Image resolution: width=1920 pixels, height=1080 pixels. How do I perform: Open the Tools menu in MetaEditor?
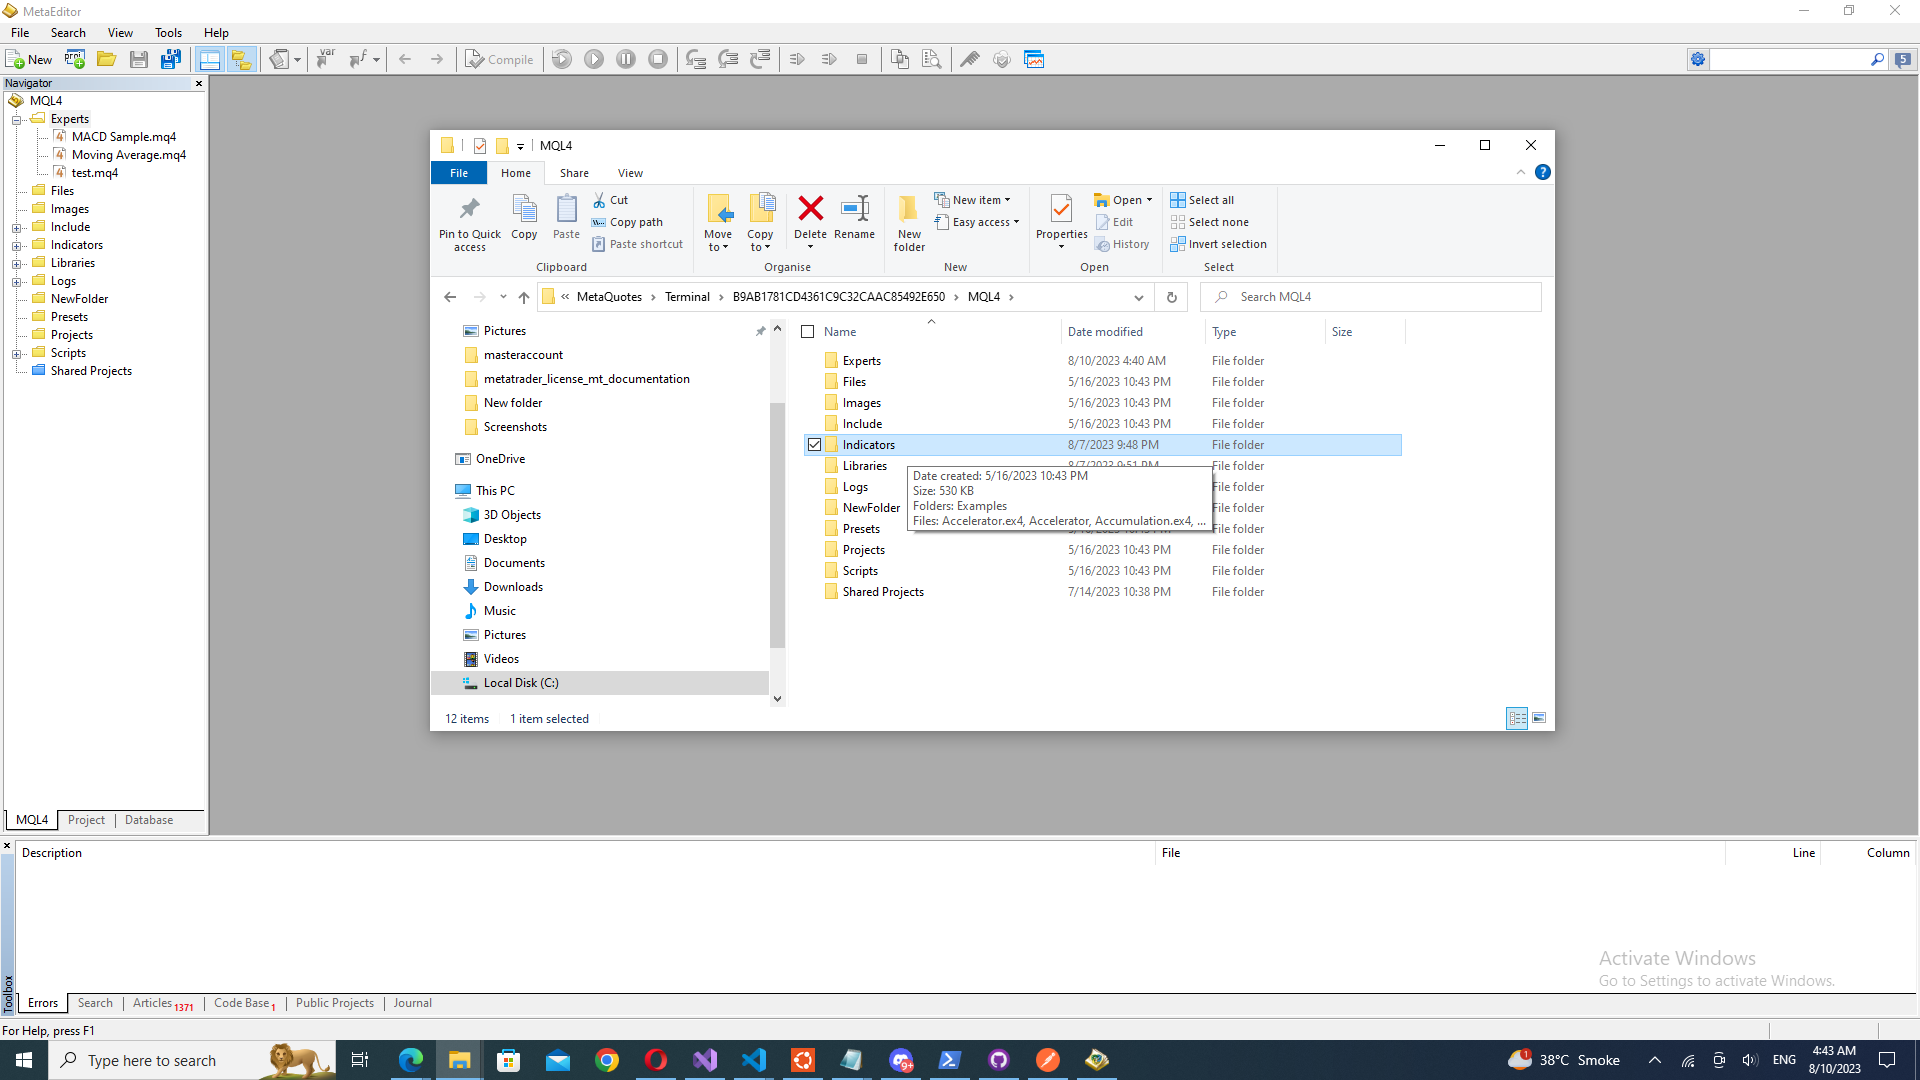pos(168,33)
